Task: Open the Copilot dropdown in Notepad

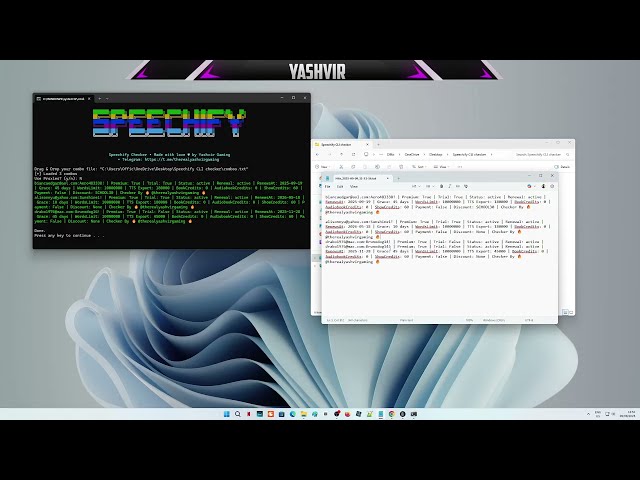Action: coord(531,187)
